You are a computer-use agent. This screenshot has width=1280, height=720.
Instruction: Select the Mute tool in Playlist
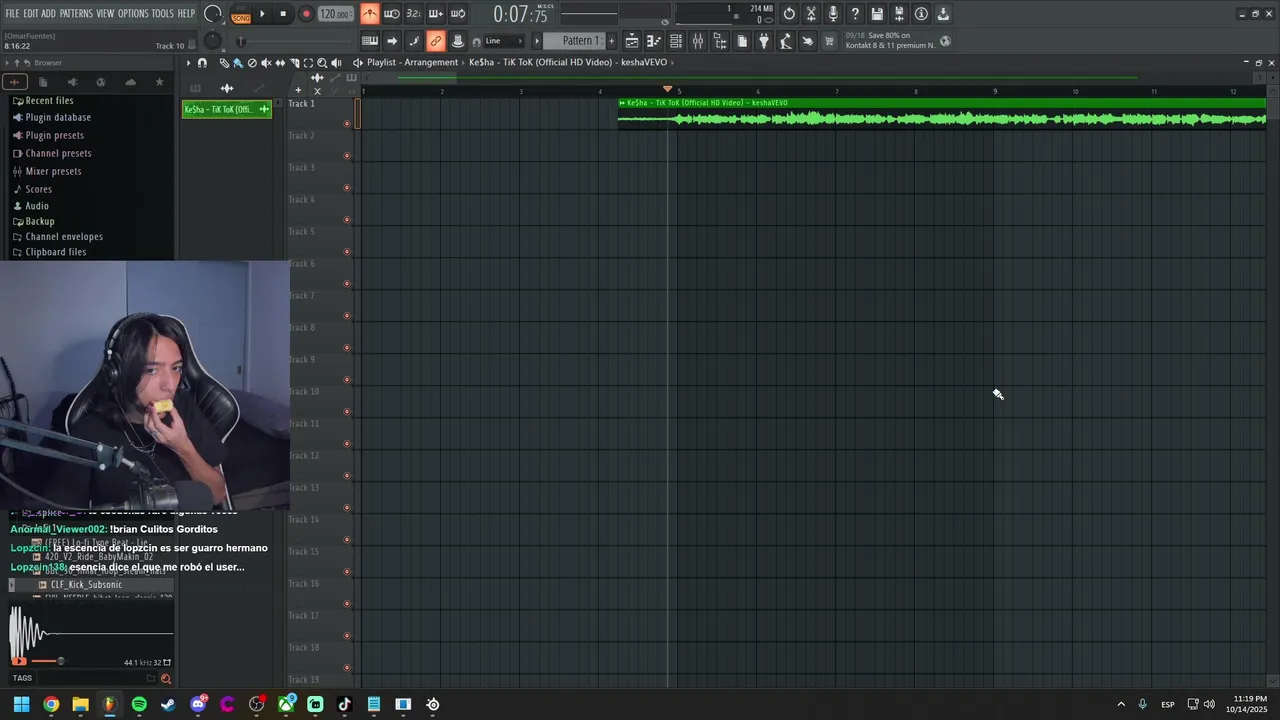pyautogui.click(x=266, y=63)
